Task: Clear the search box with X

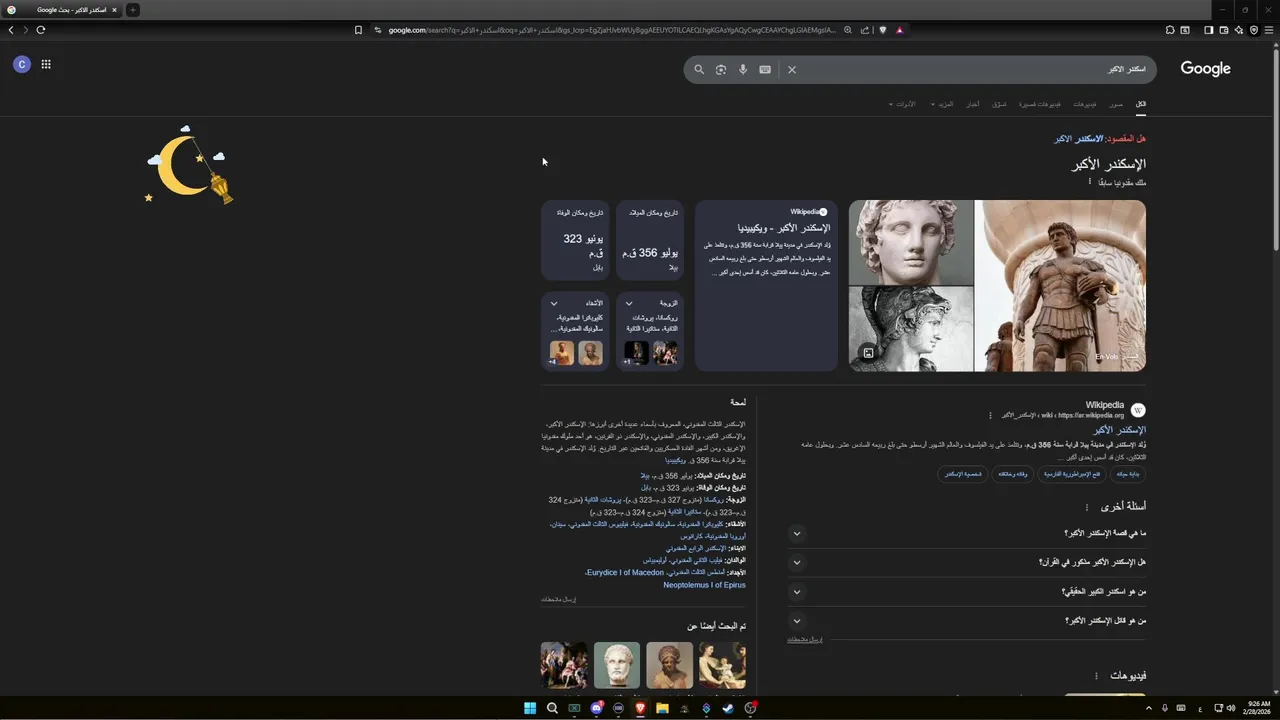Action: (x=792, y=70)
